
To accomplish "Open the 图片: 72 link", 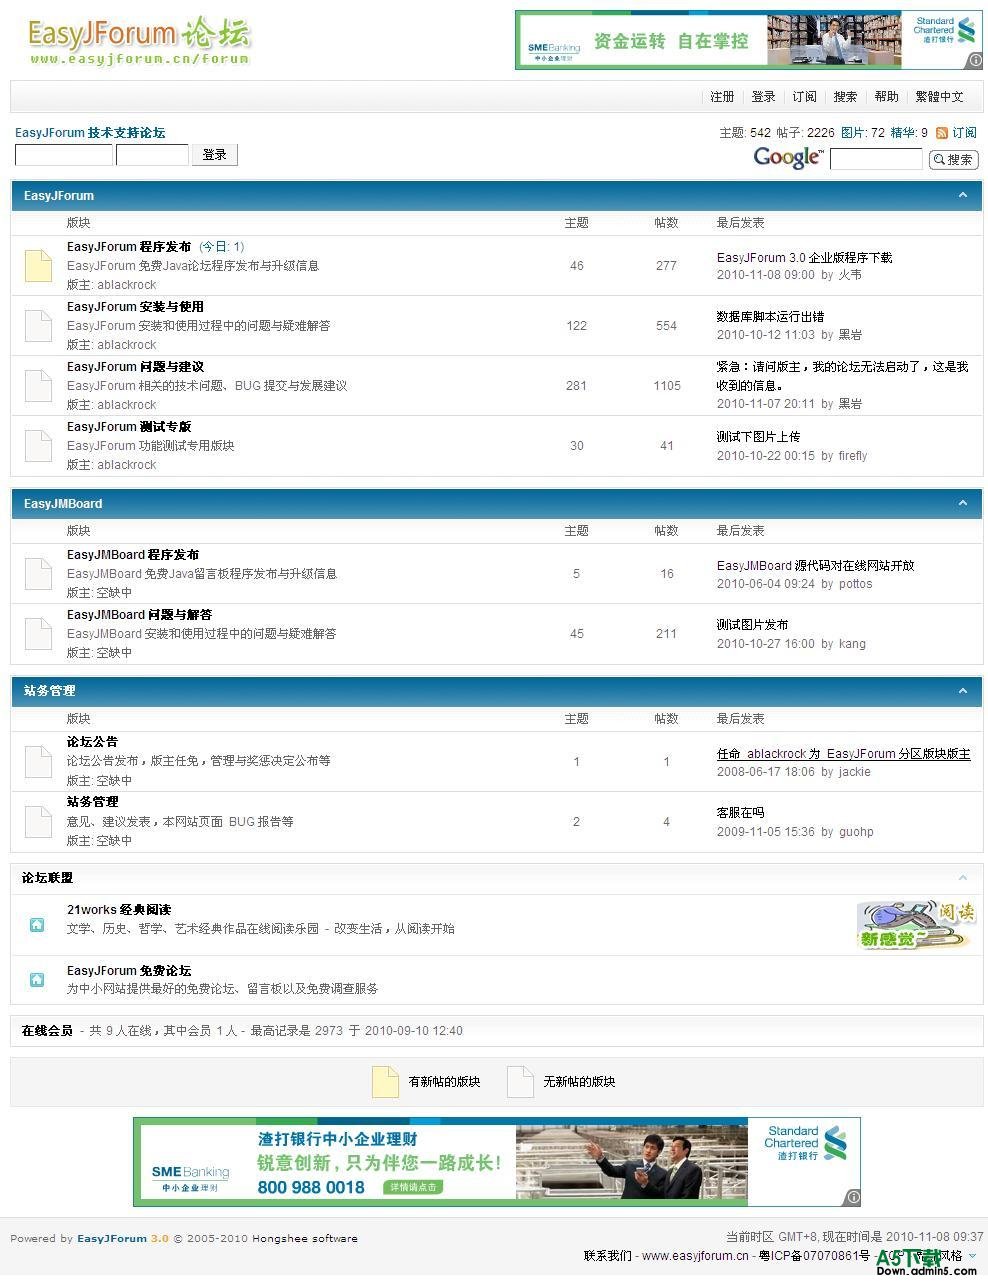I will 863,133.
